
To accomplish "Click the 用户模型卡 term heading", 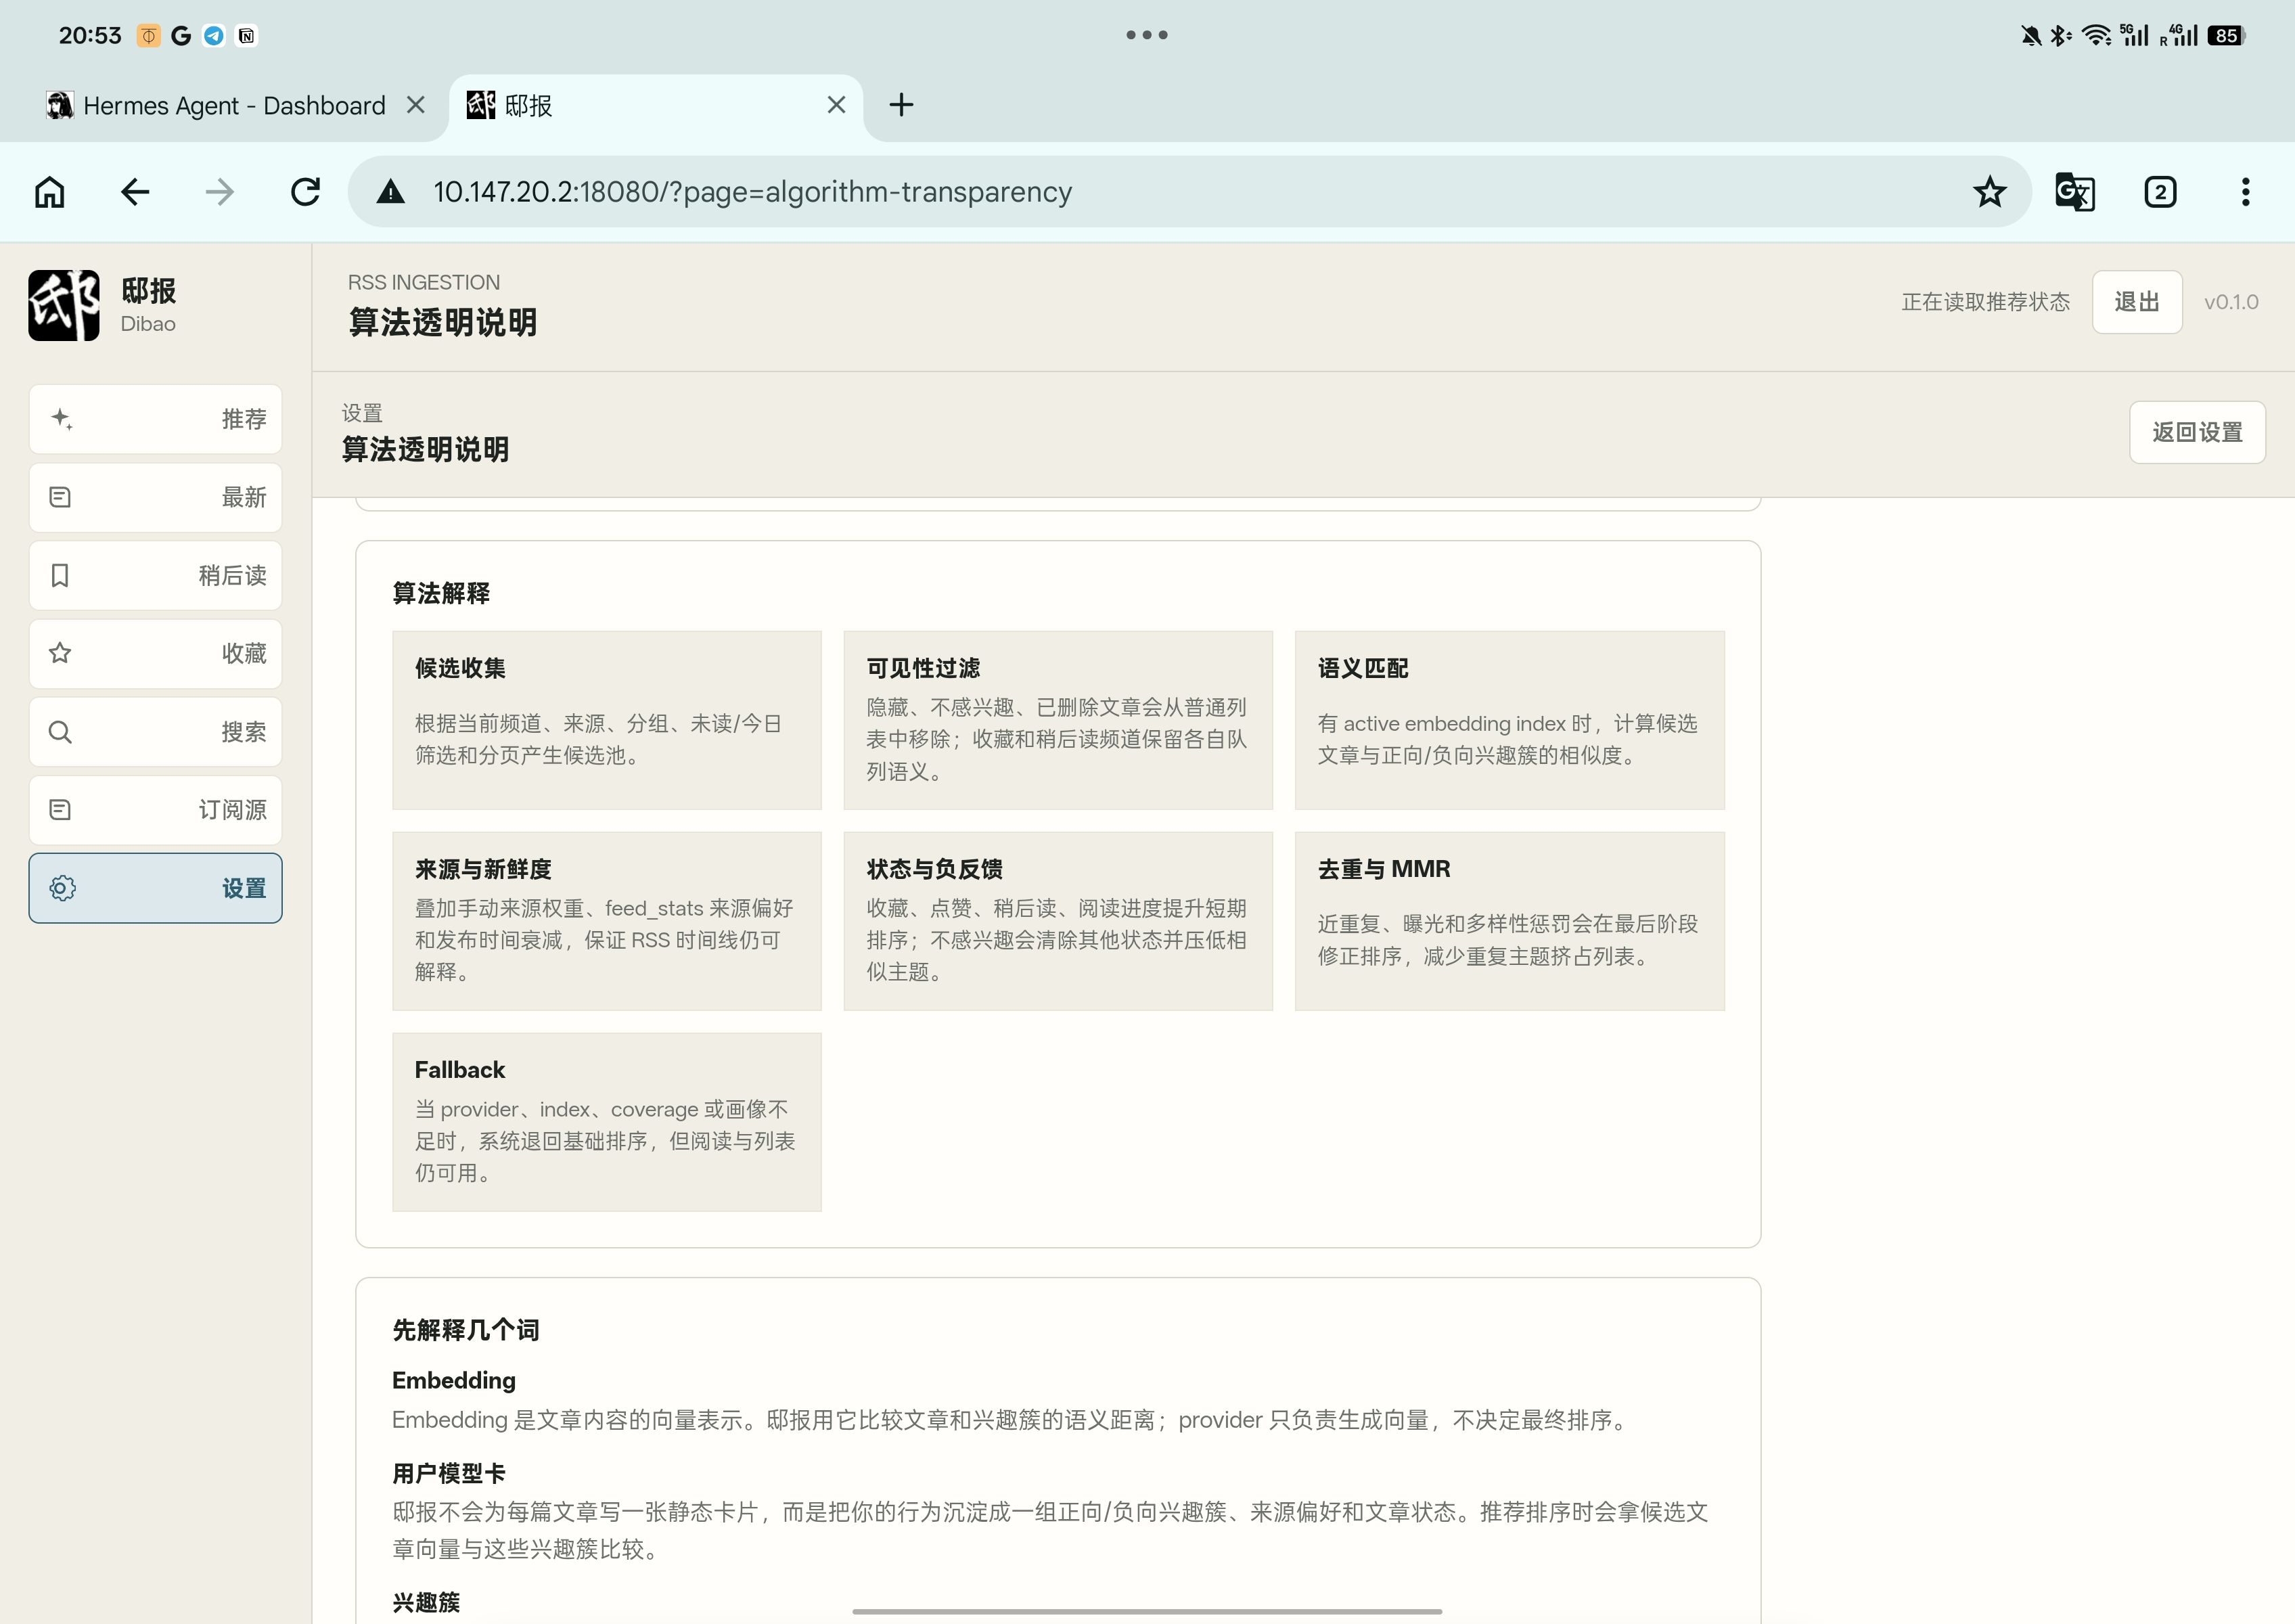I will tap(449, 1473).
